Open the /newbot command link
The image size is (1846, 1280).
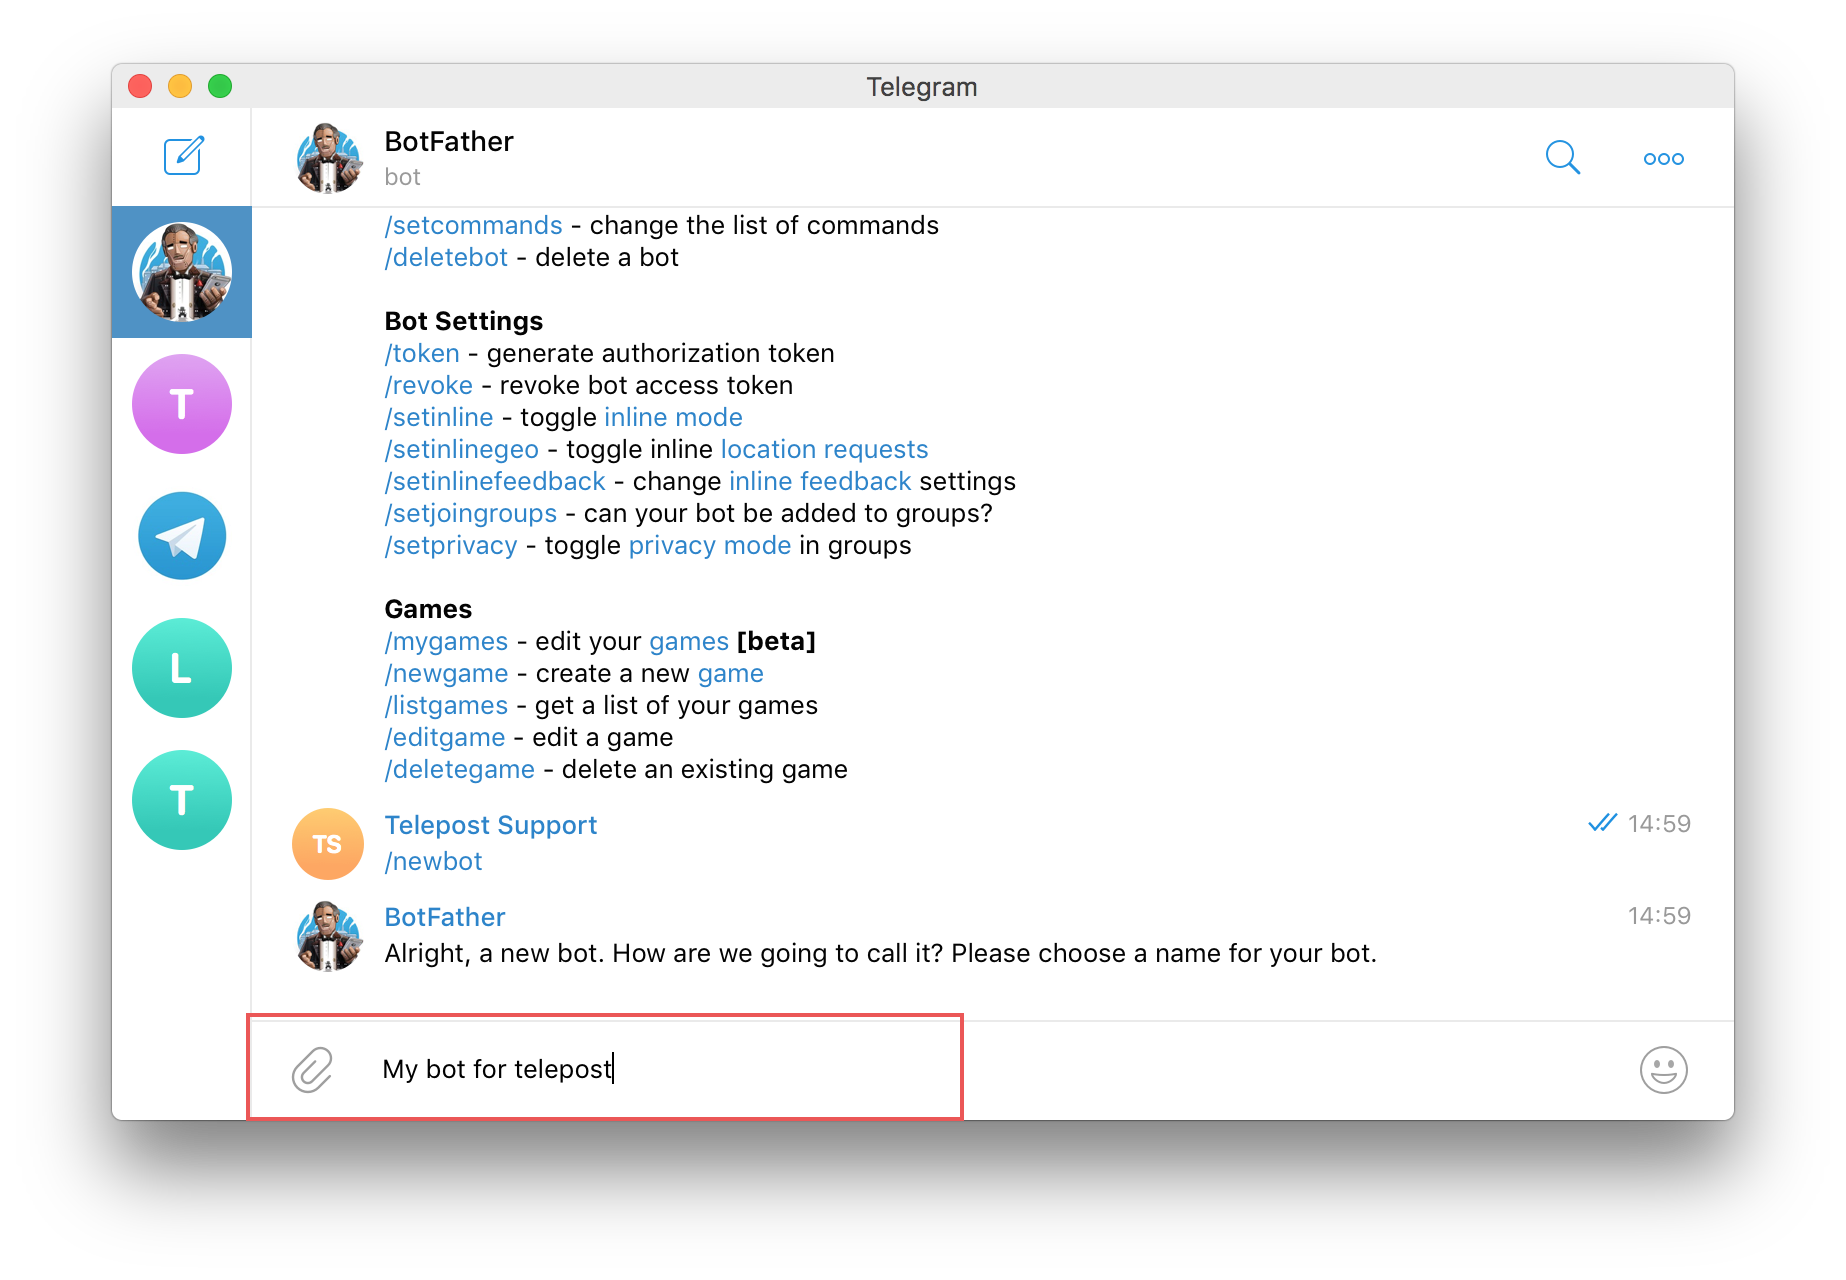pos(432,860)
